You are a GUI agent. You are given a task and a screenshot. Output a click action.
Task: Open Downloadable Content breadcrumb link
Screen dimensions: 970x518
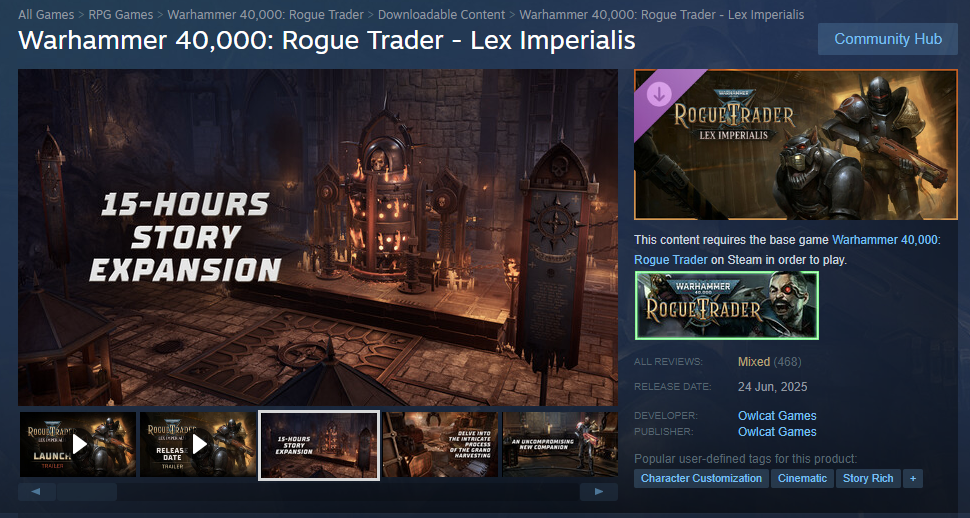[x=442, y=14]
